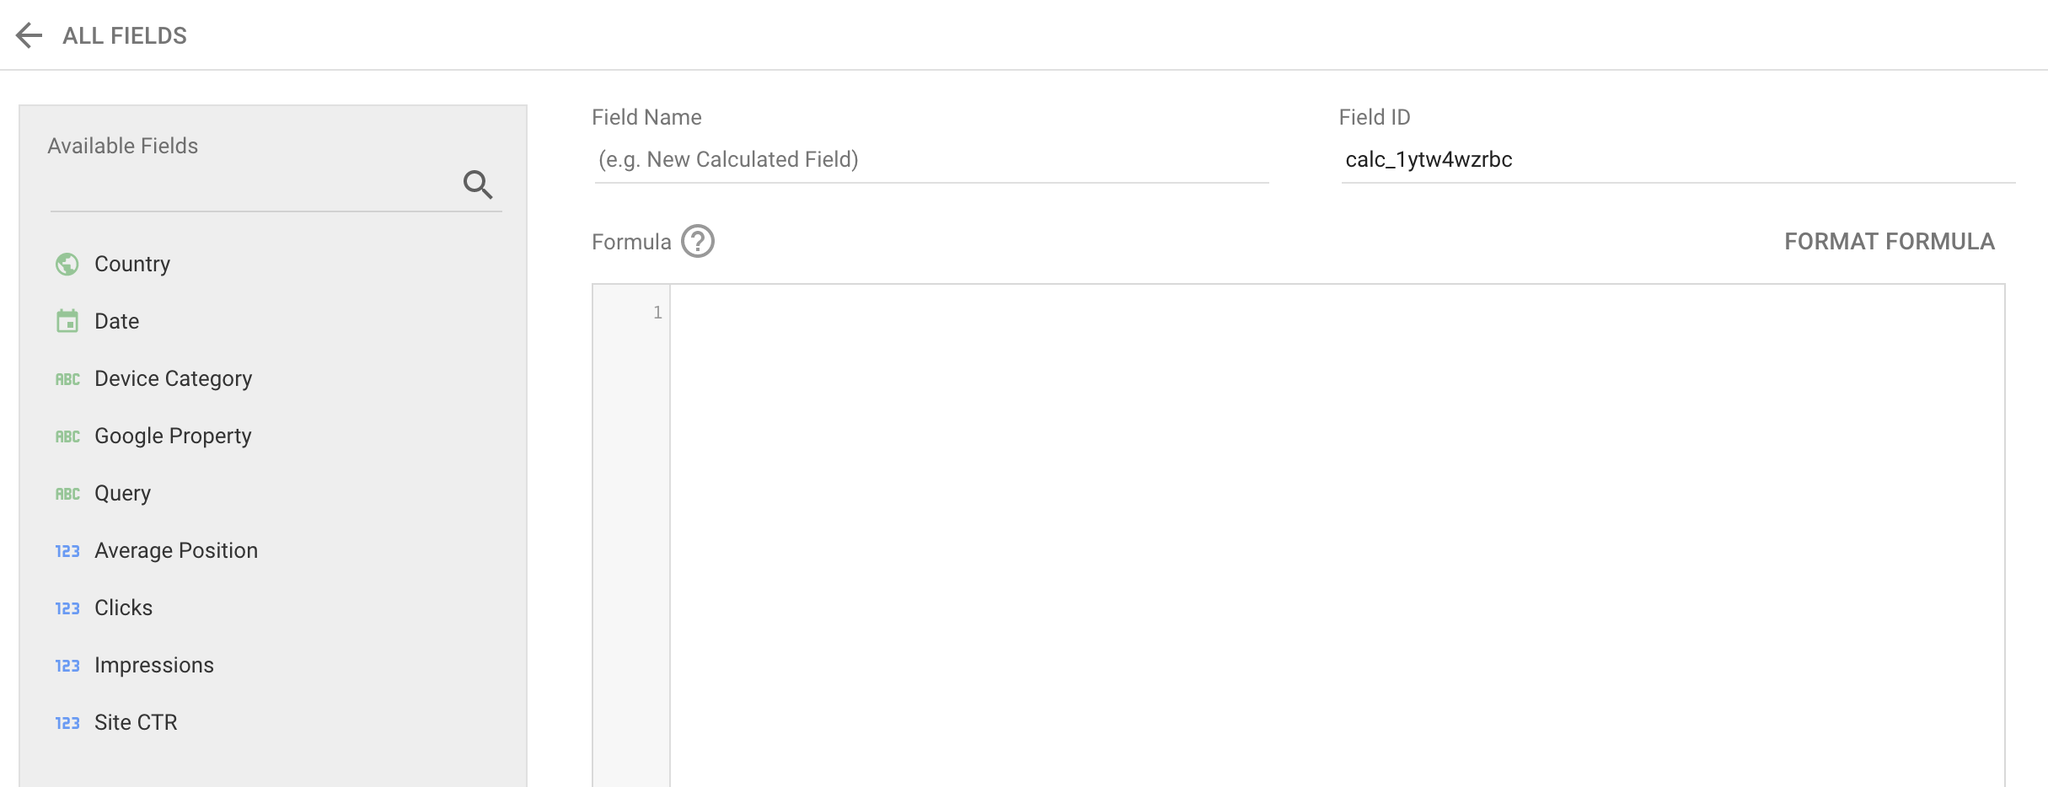The image size is (2048, 787).
Task: Open the Formula help question icon
Action: 698,241
